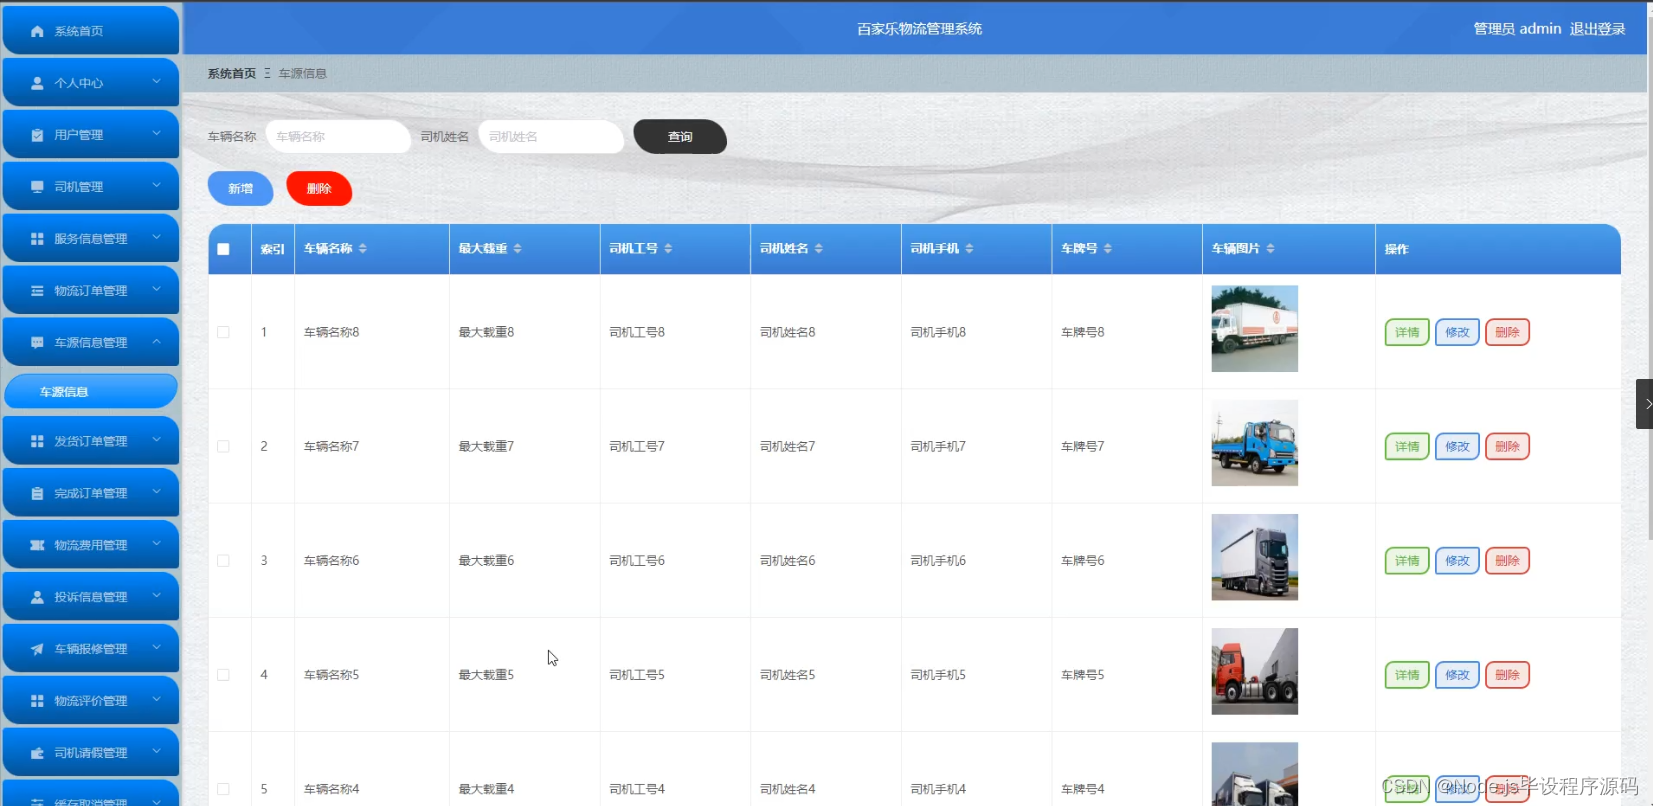Image resolution: width=1653 pixels, height=806 pixels.
Task: Click the folder icon beside 司机请假管理
Action: click(x=37, y=753)
